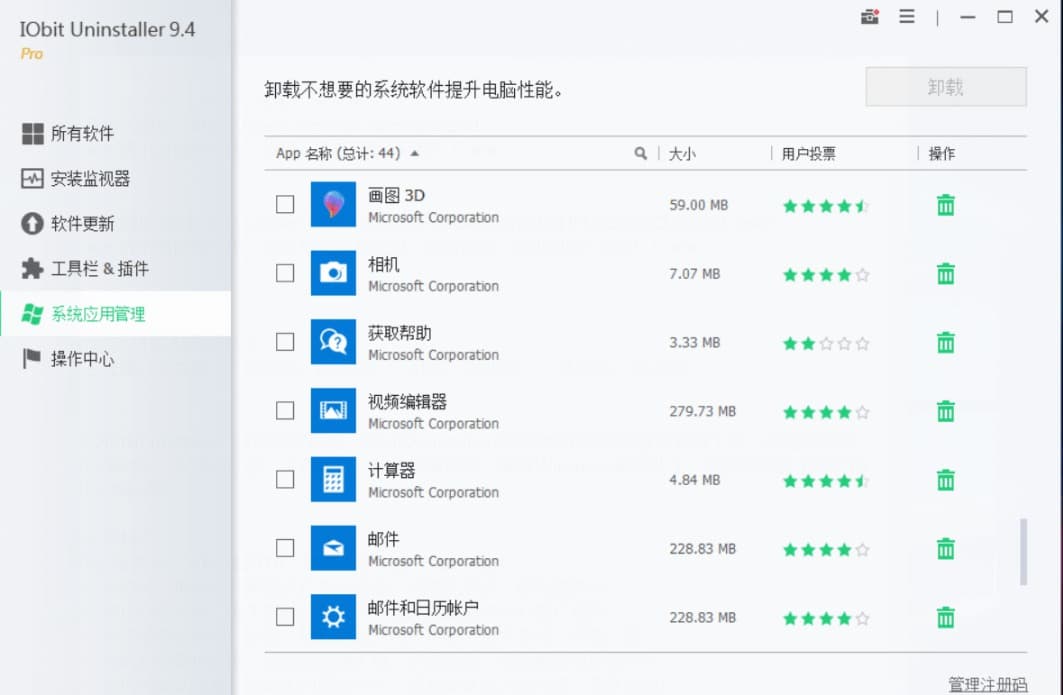Select the 相机 checkbox

coord(285,273)
